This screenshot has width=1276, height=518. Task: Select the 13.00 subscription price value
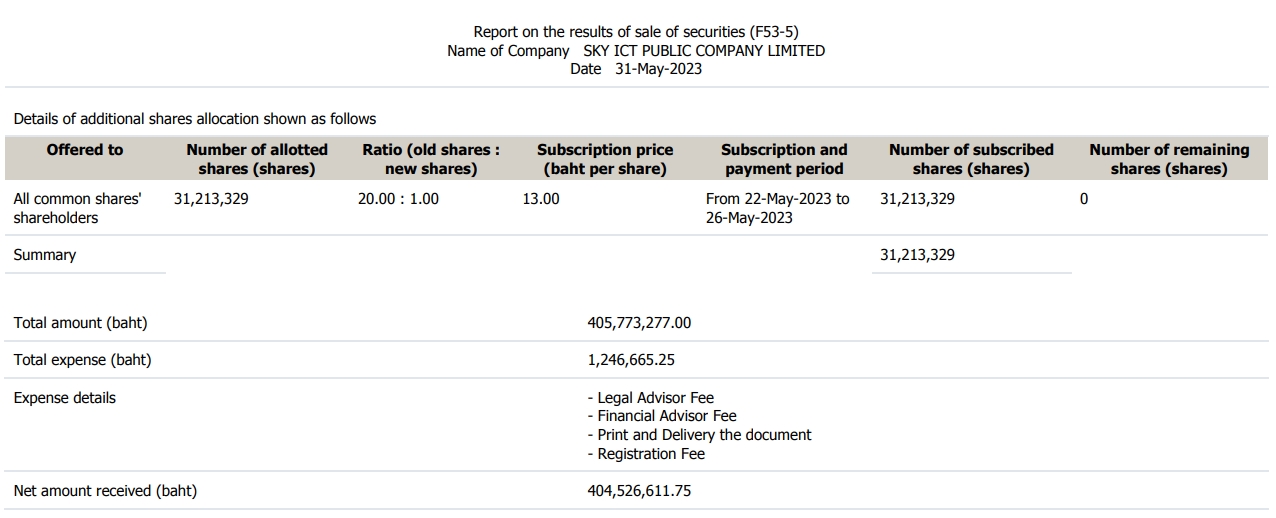541,199
